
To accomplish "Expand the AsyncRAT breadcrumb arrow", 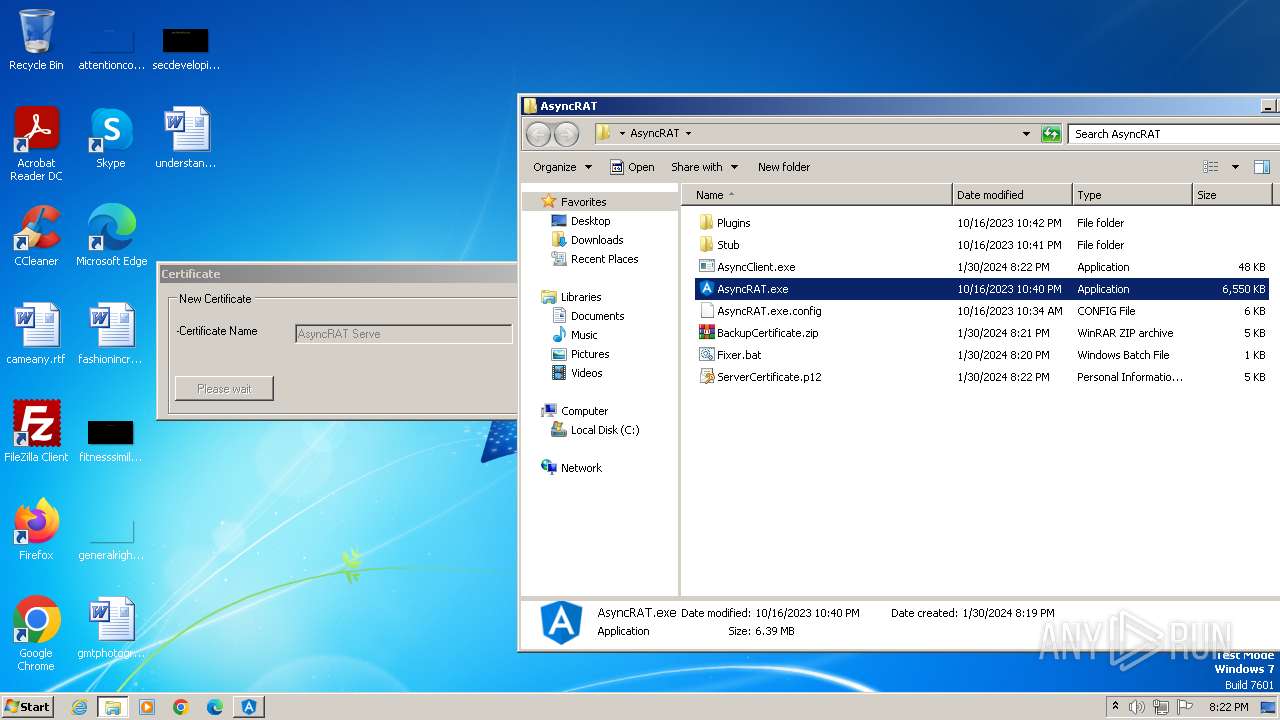I will [x=688, y=134].
